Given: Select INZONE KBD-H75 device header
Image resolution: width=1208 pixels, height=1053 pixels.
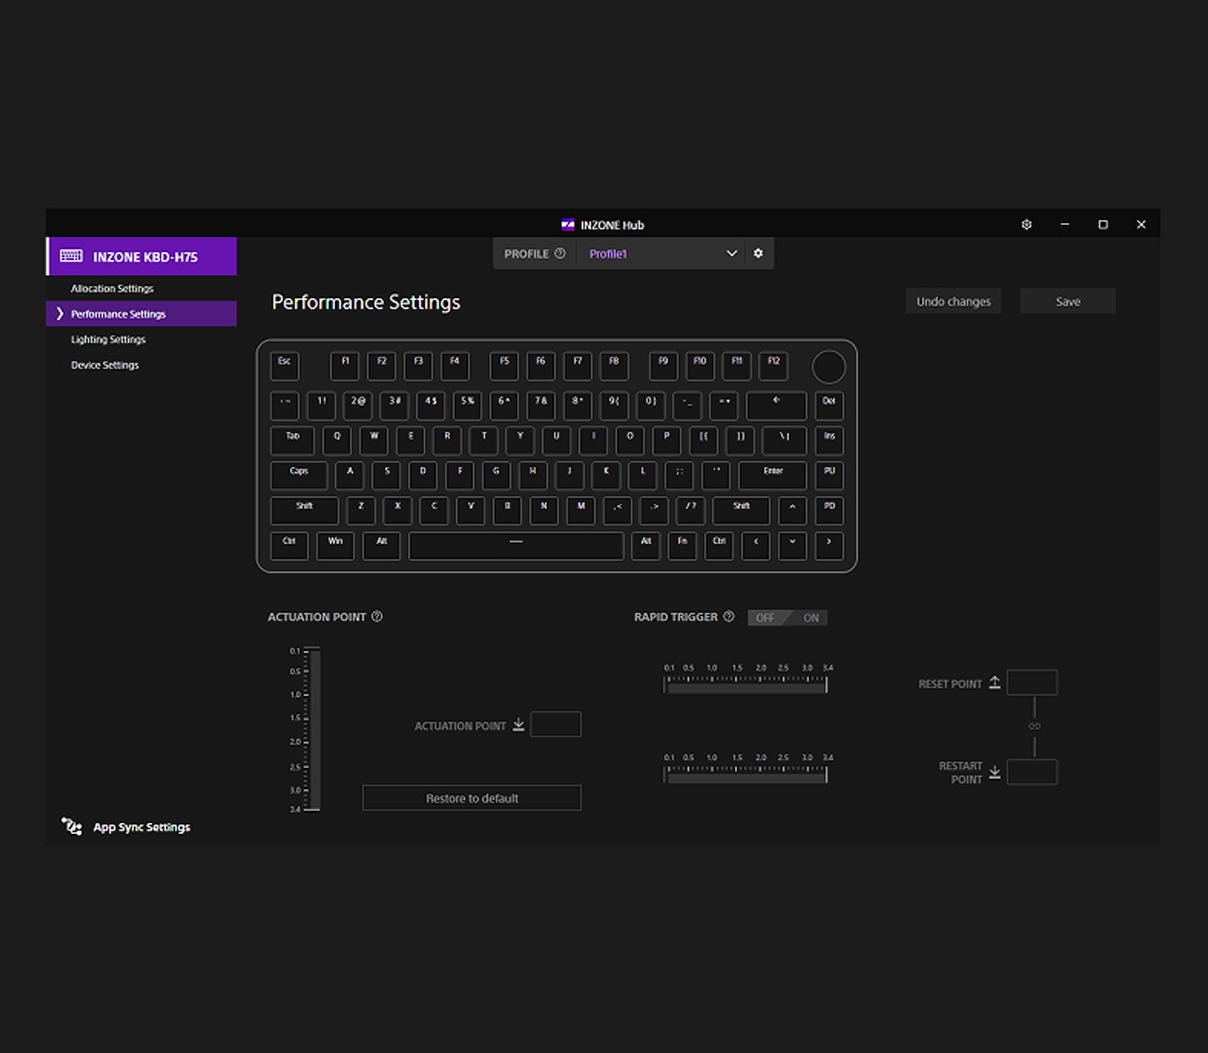Looking at the screenshot, I should pos(142,256).
